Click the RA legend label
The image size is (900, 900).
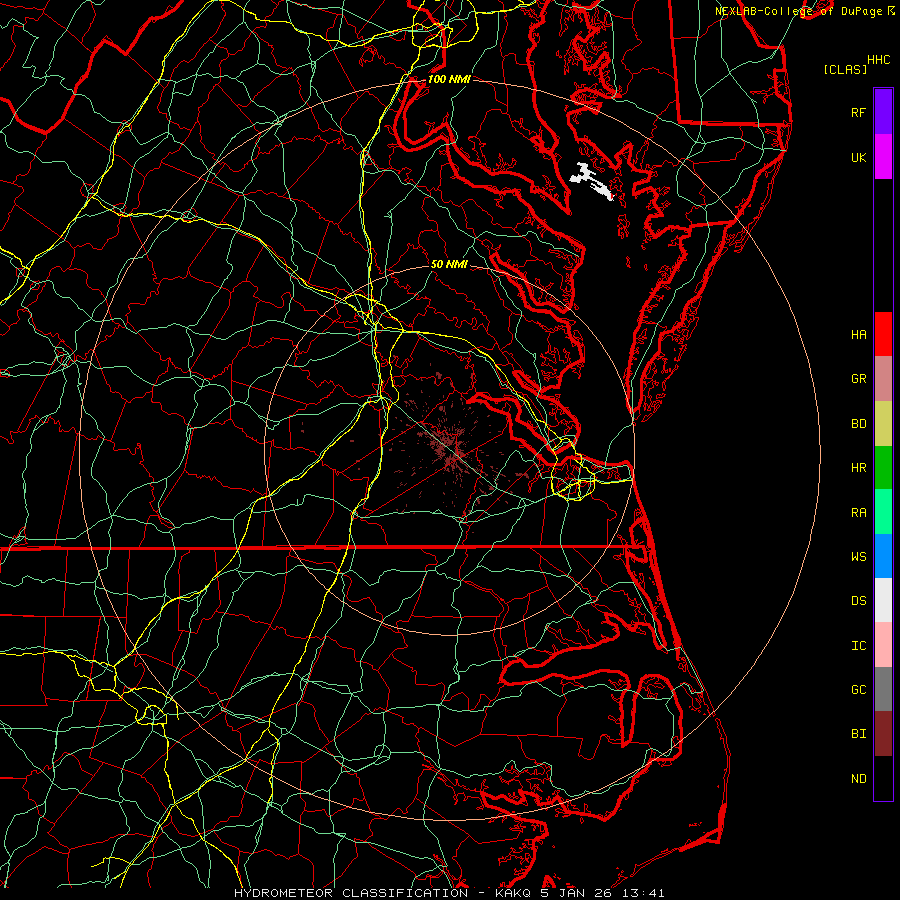click(x=858, y=513)
